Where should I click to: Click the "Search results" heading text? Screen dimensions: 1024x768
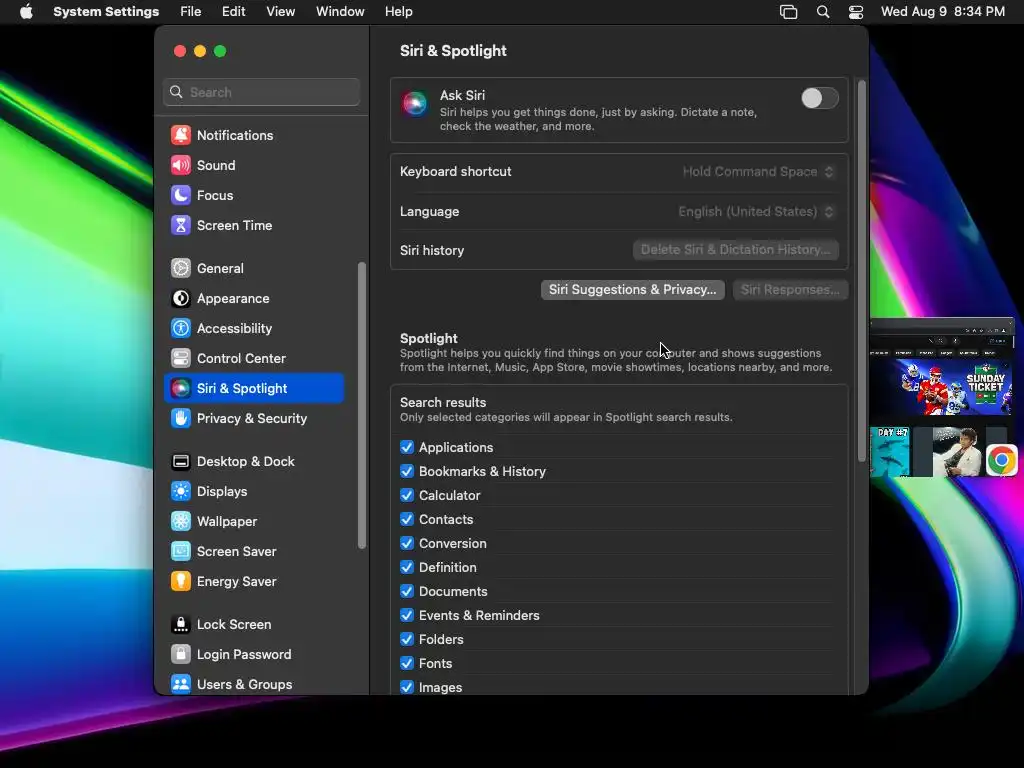pyautogui.click(x=443, y=402)
